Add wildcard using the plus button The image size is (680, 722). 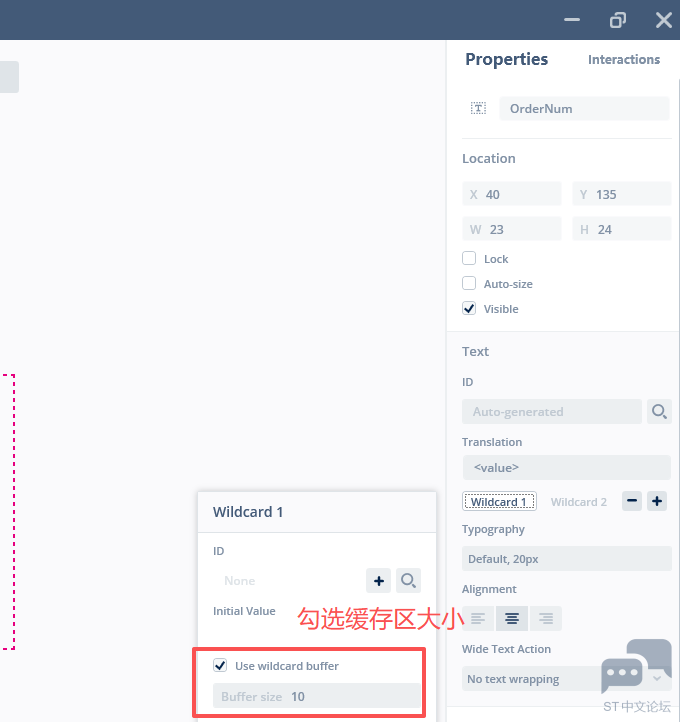click(657, 501)
